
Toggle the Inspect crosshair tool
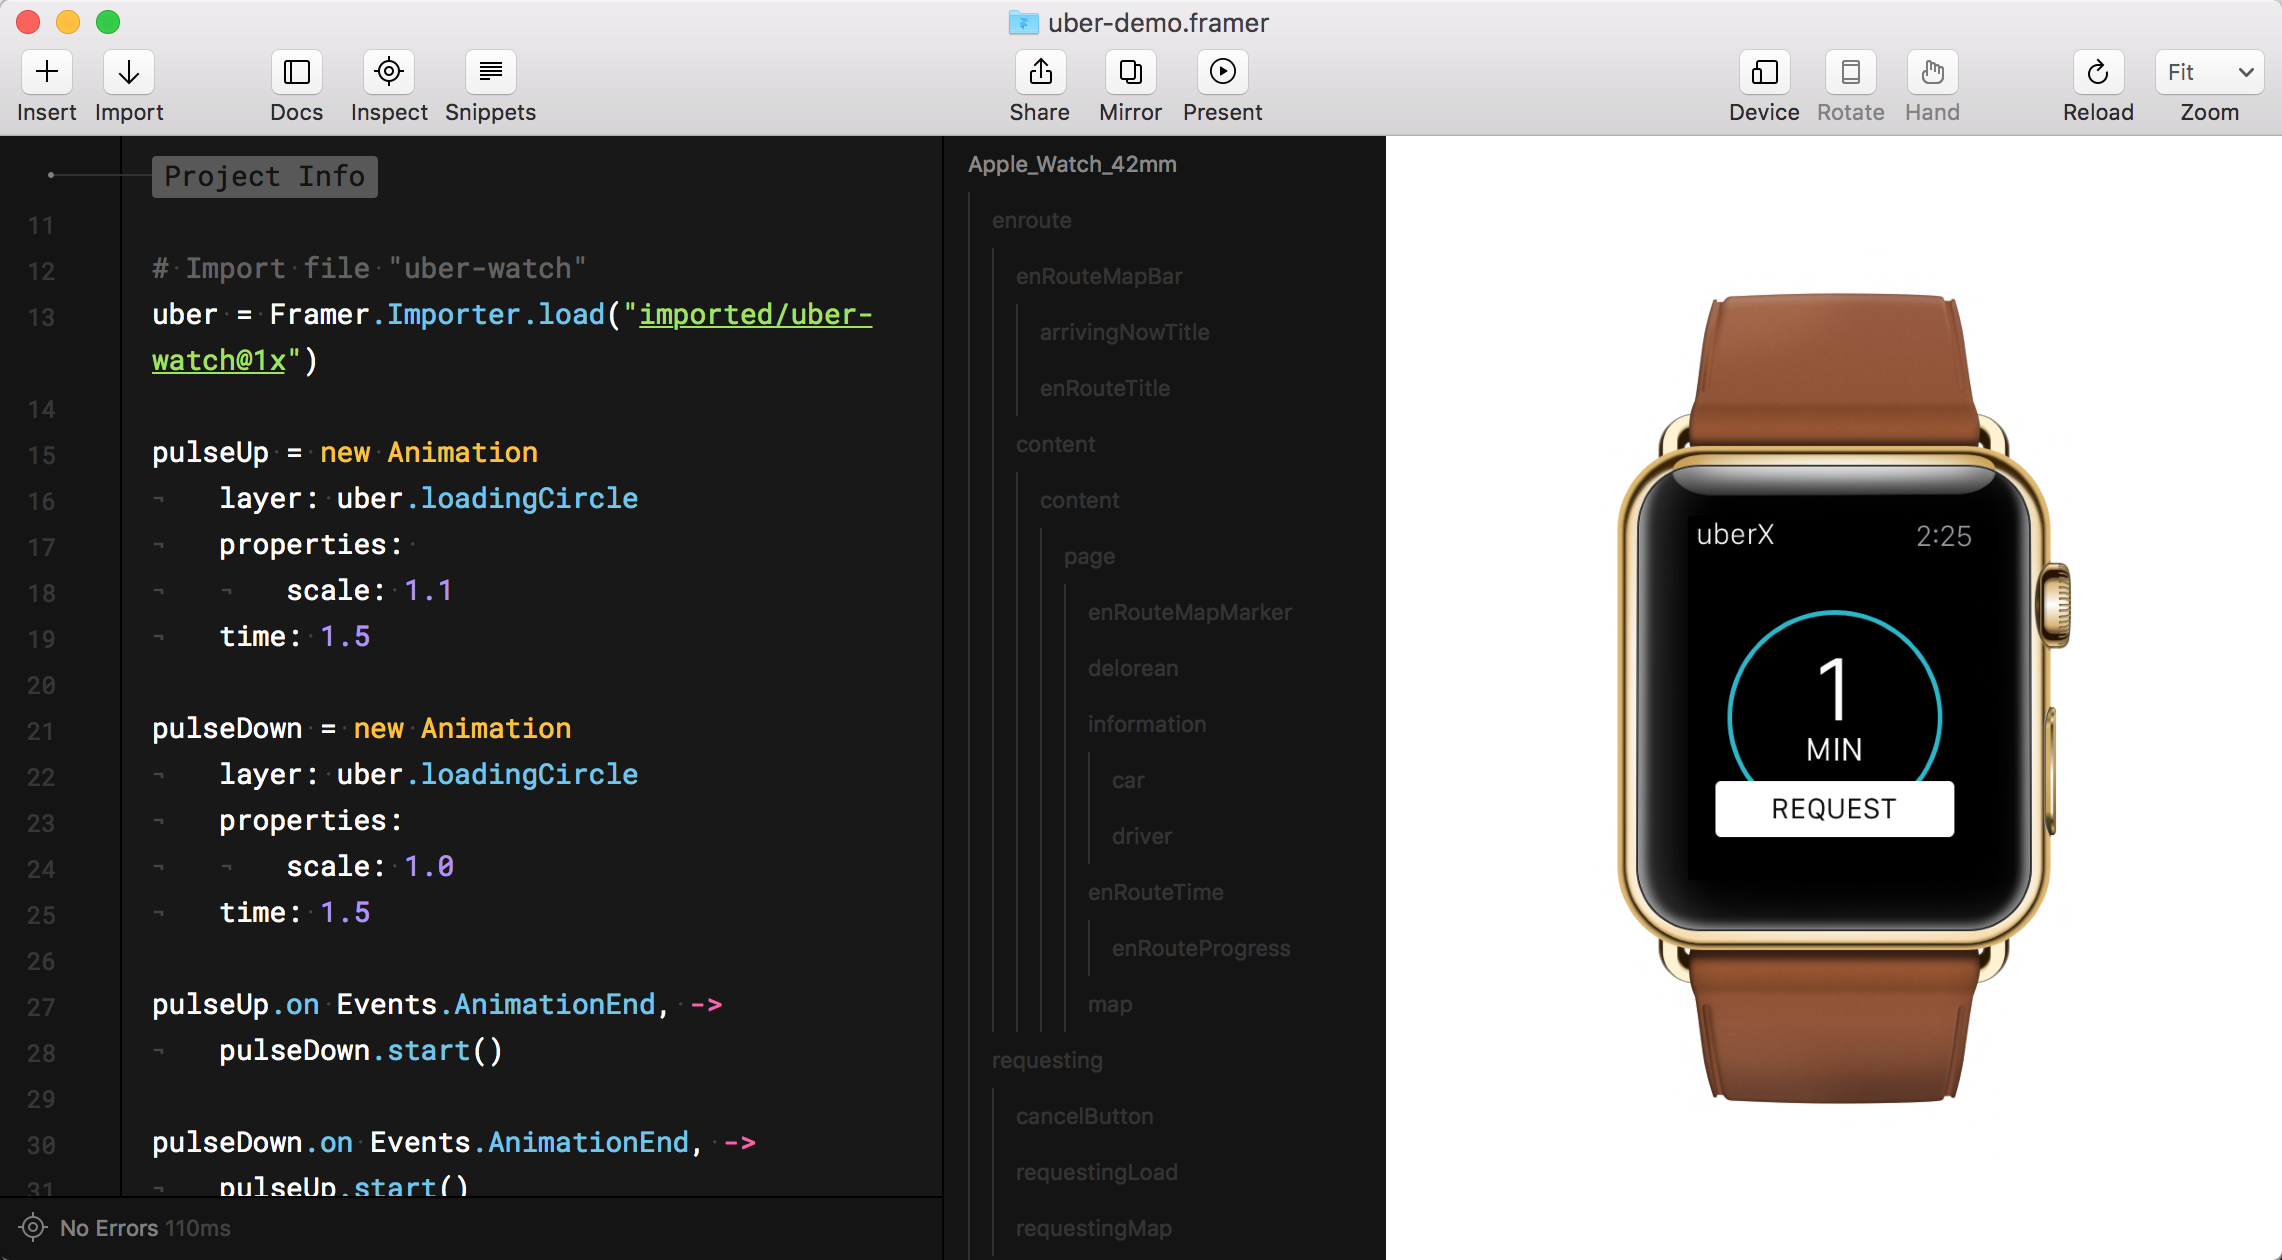tap(389, 72)
